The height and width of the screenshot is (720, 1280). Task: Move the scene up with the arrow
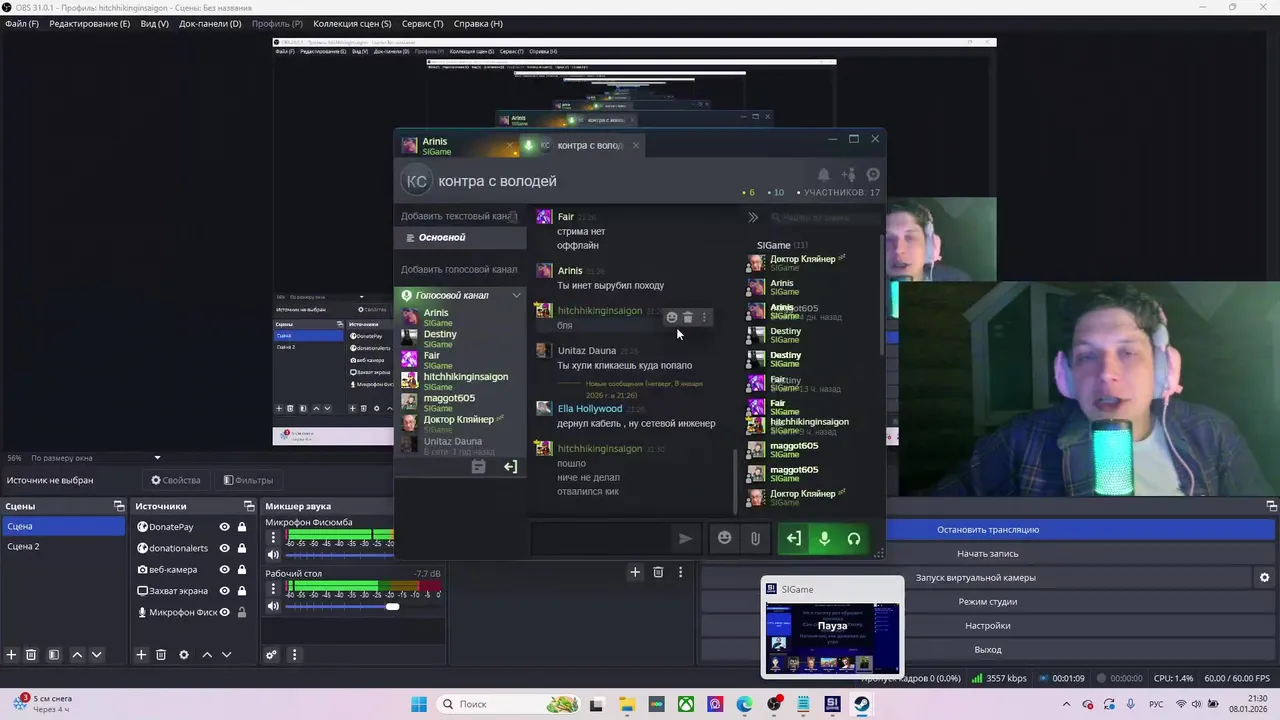tap(77, 655)
